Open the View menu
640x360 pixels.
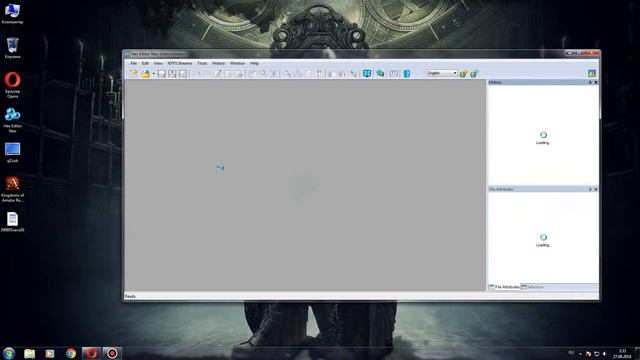(158, 63)
